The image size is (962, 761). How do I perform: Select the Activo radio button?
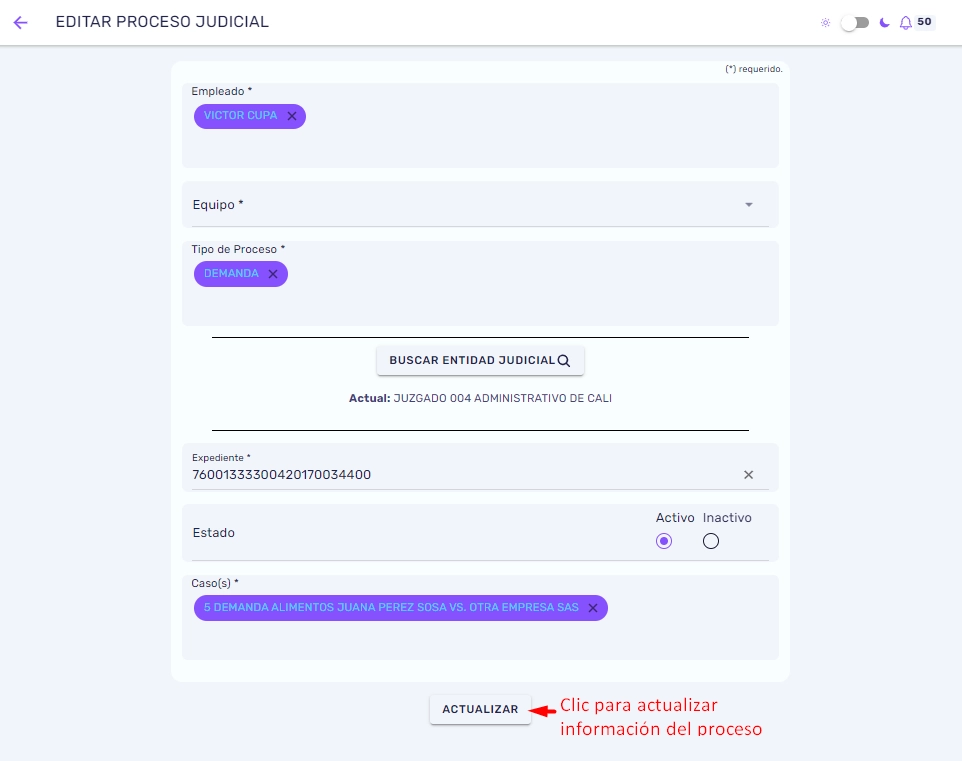coord(664,541)
